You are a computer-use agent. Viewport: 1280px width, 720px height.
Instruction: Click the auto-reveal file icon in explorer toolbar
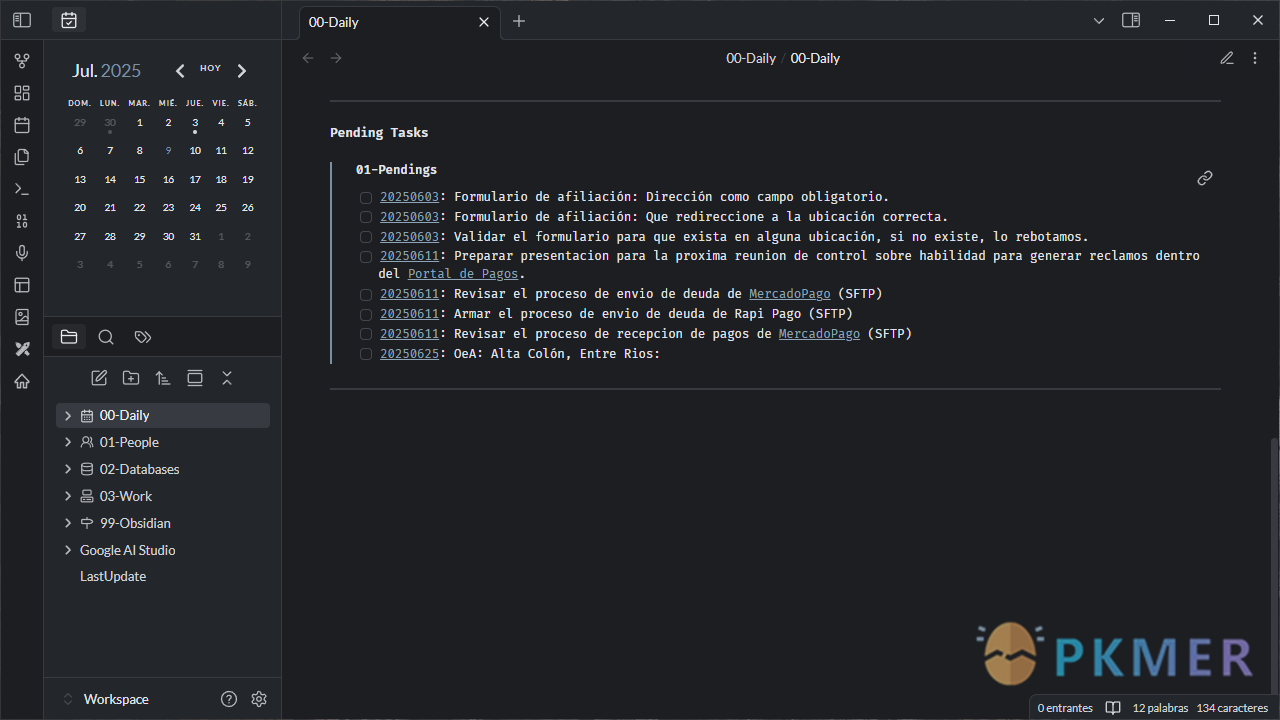pos(195,378)
